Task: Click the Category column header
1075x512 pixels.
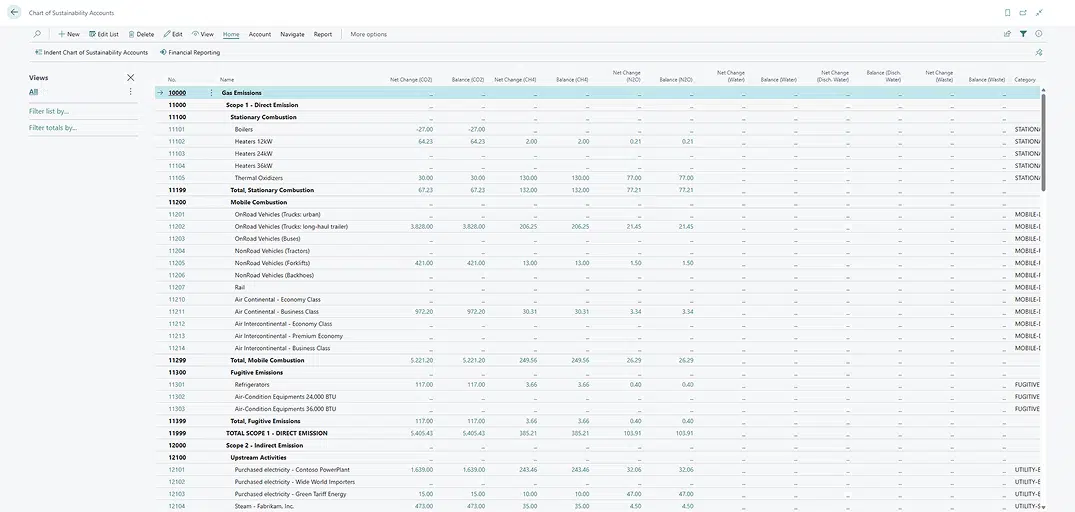Action: click(1025, 80)
